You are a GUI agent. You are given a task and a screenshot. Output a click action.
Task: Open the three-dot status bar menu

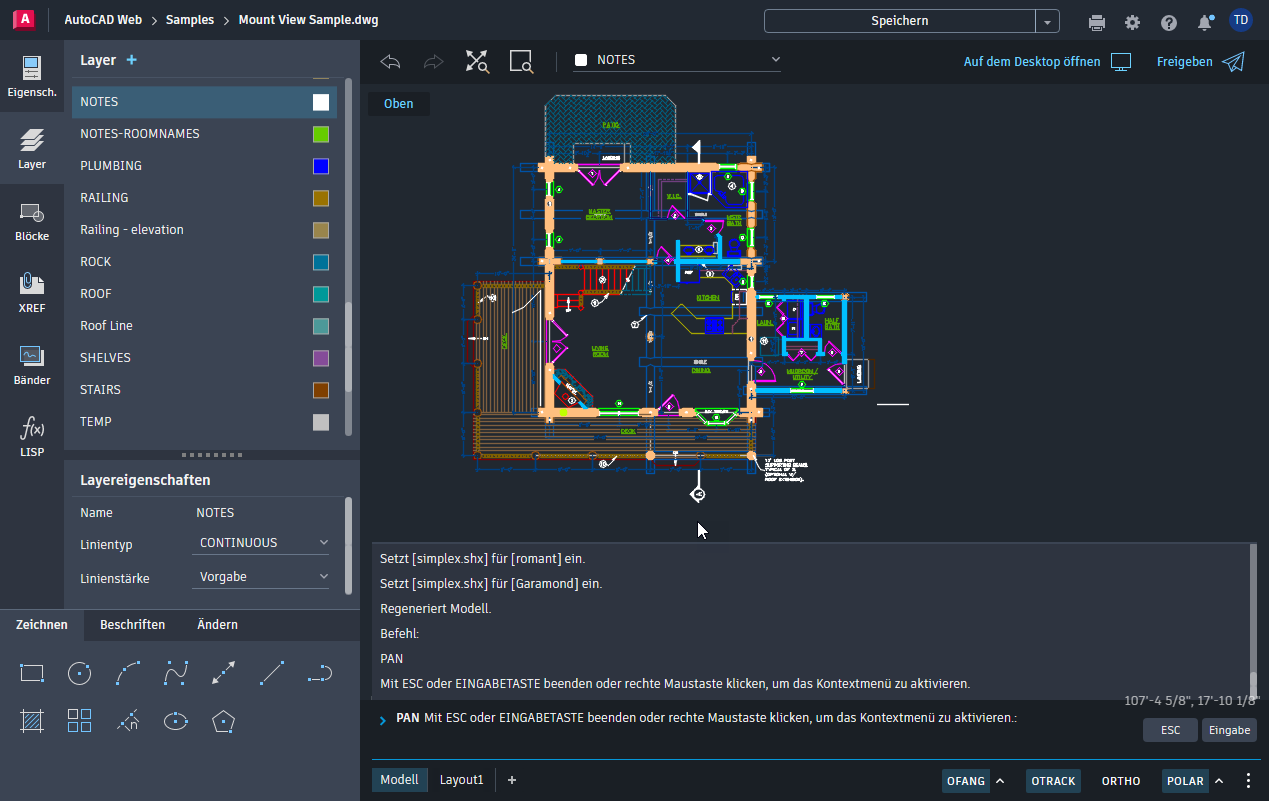[1248, 781]
